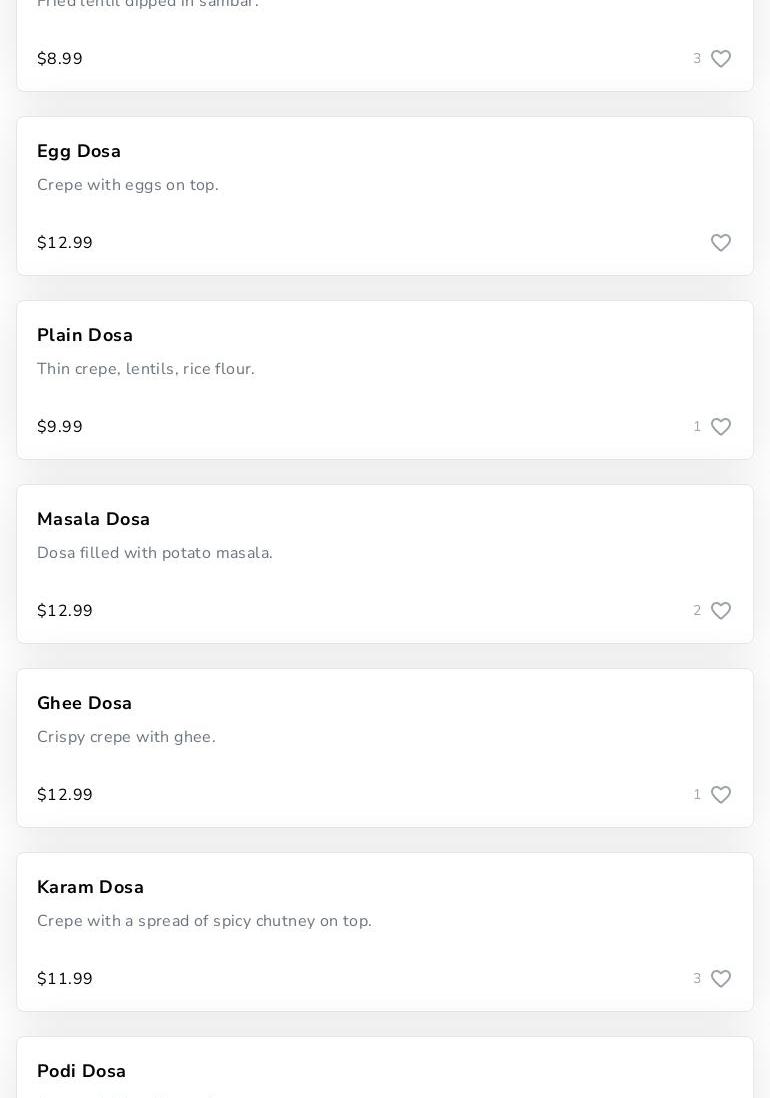Open the Karam Dosa heading
Screen dimensions: 770x1098
coord(91,887)
